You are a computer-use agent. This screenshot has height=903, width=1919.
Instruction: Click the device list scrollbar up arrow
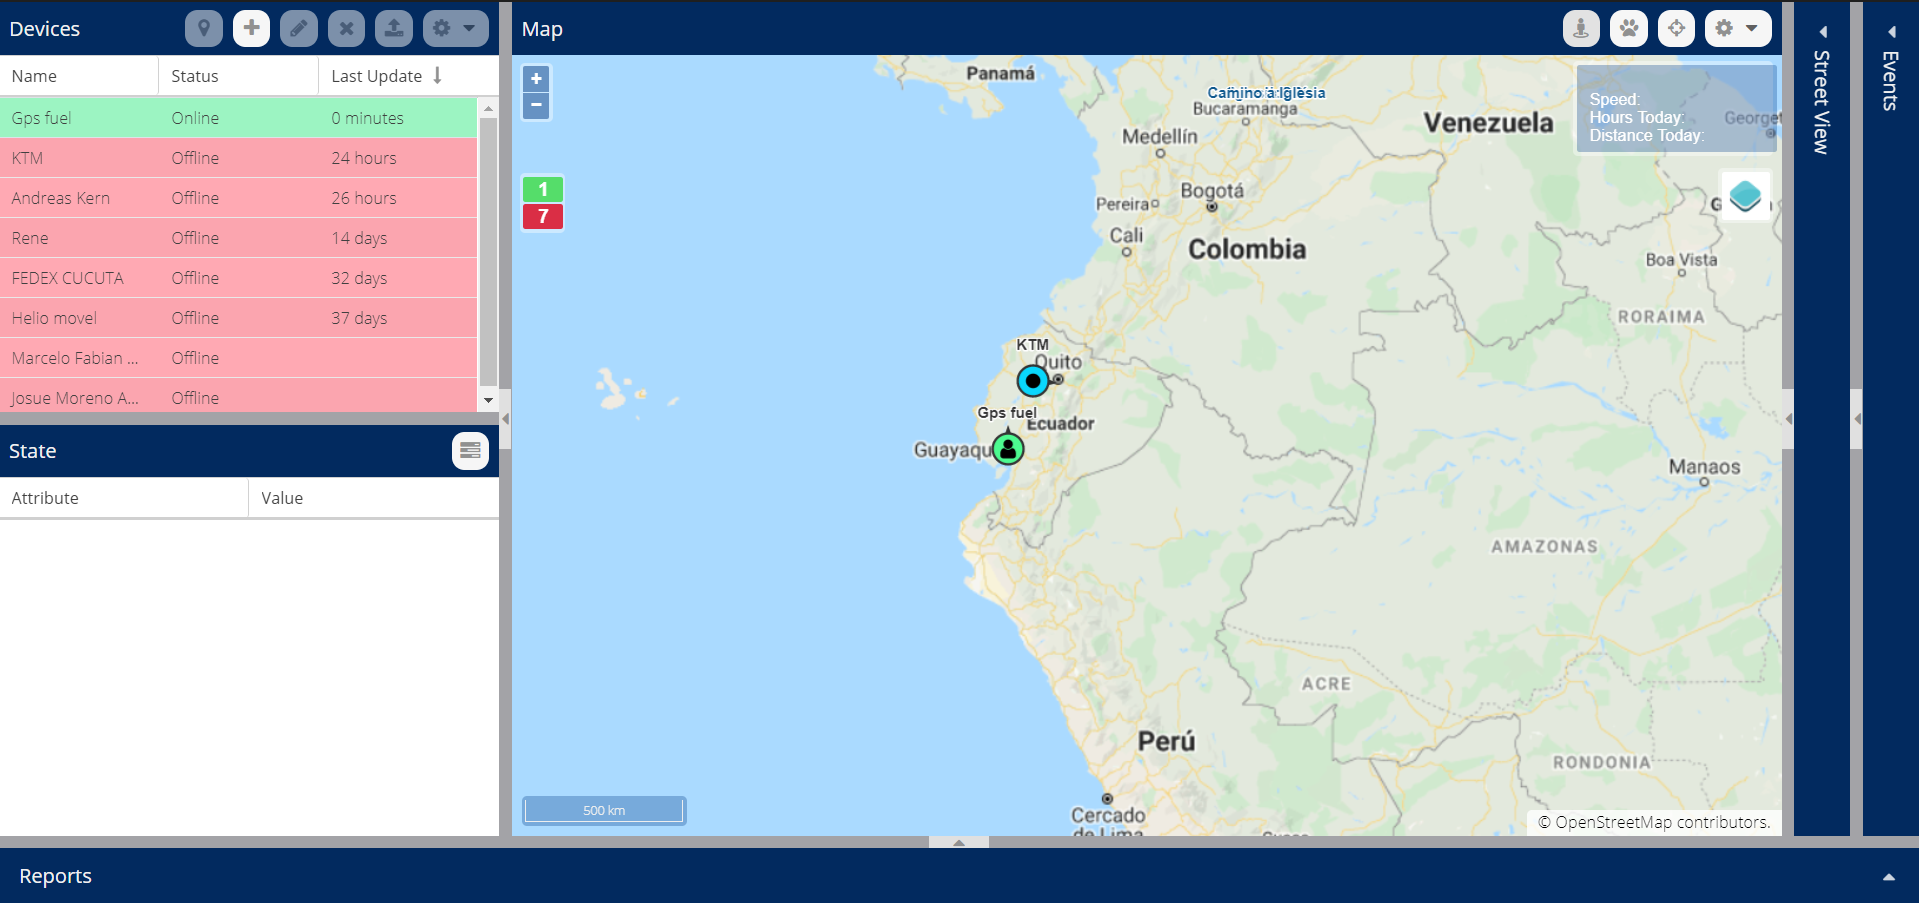(x=488, y=108)
